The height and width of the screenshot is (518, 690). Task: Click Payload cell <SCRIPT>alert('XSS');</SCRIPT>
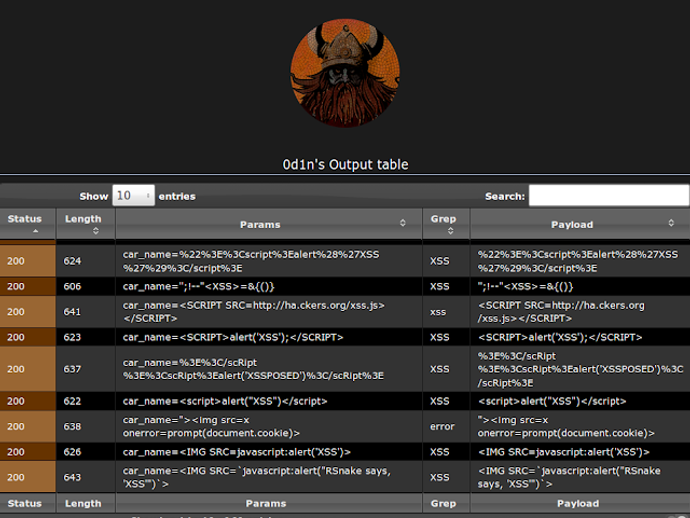(x=580, y=337)
